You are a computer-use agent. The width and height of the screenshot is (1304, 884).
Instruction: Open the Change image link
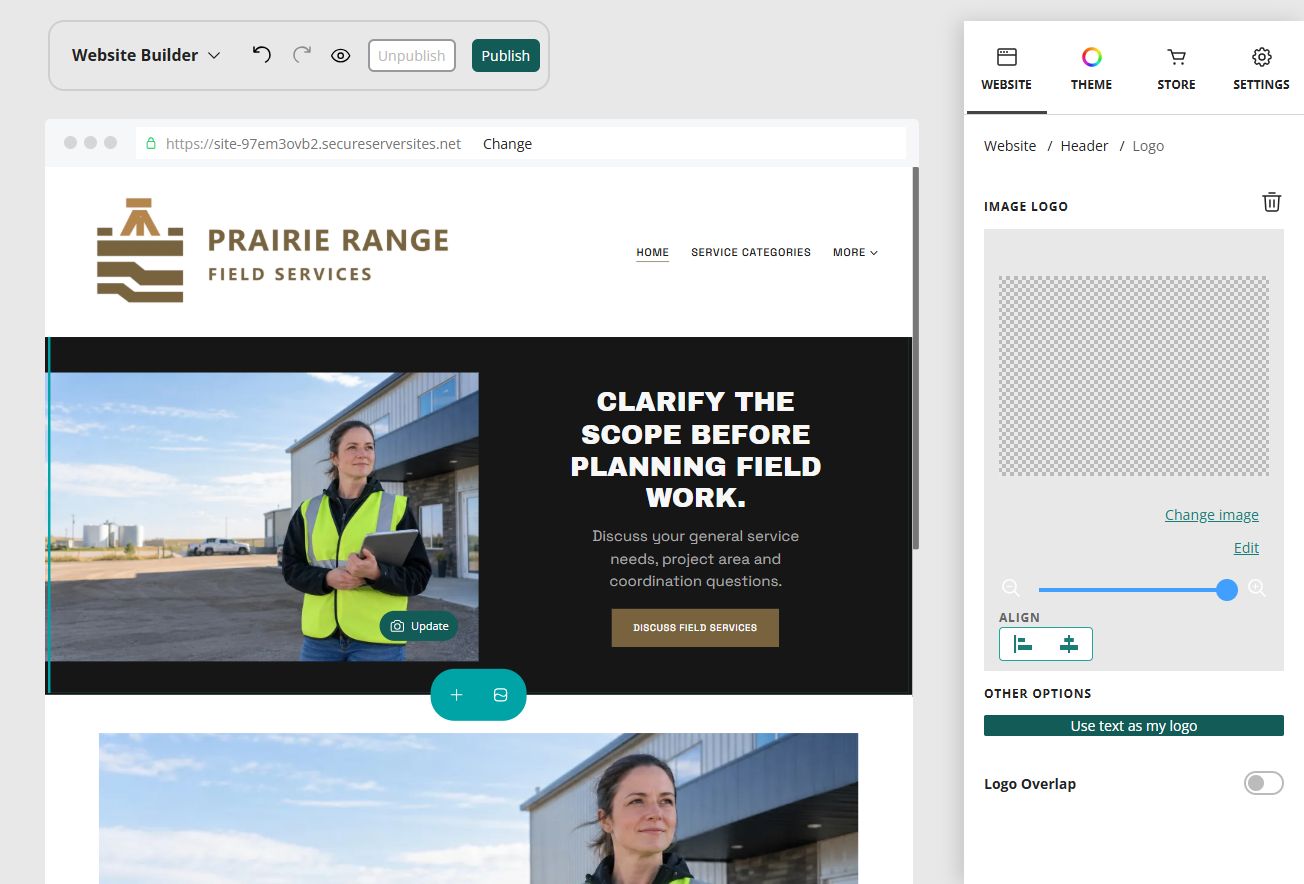click(x=1212, y=515)
